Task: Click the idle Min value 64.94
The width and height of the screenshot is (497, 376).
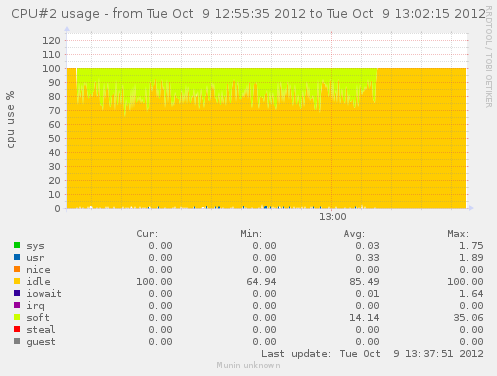Action: click(261, 282)
